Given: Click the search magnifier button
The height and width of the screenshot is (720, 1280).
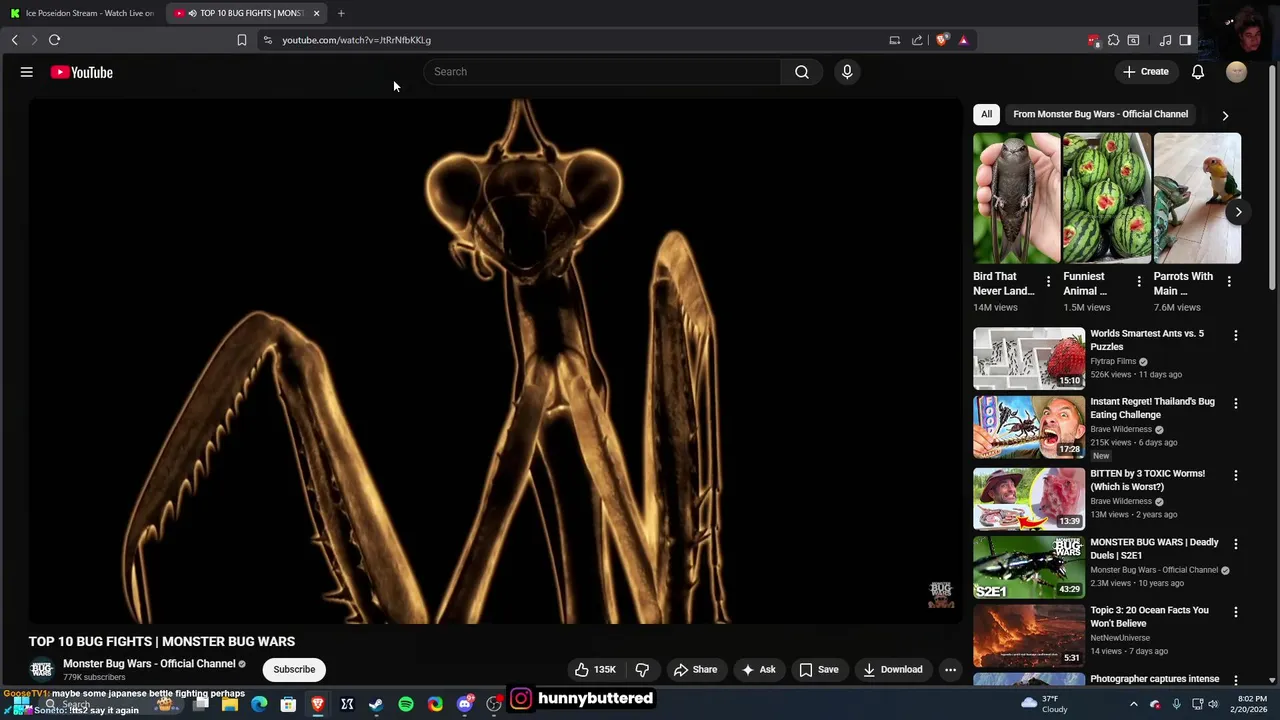Looking at the screenshot, I should point(801,72).
